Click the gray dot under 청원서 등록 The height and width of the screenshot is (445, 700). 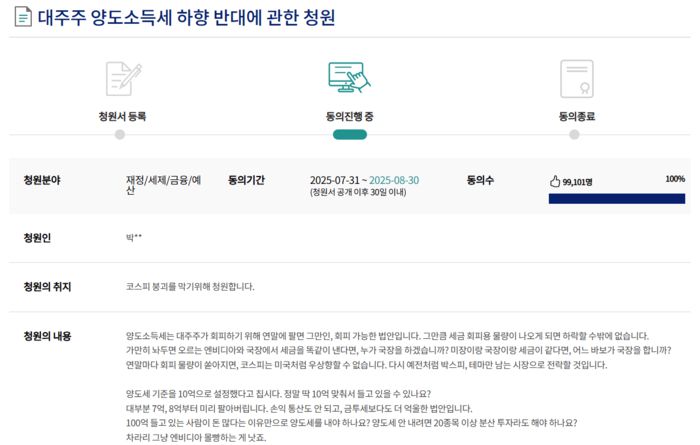pyautogui.click(x=122, y=134)
